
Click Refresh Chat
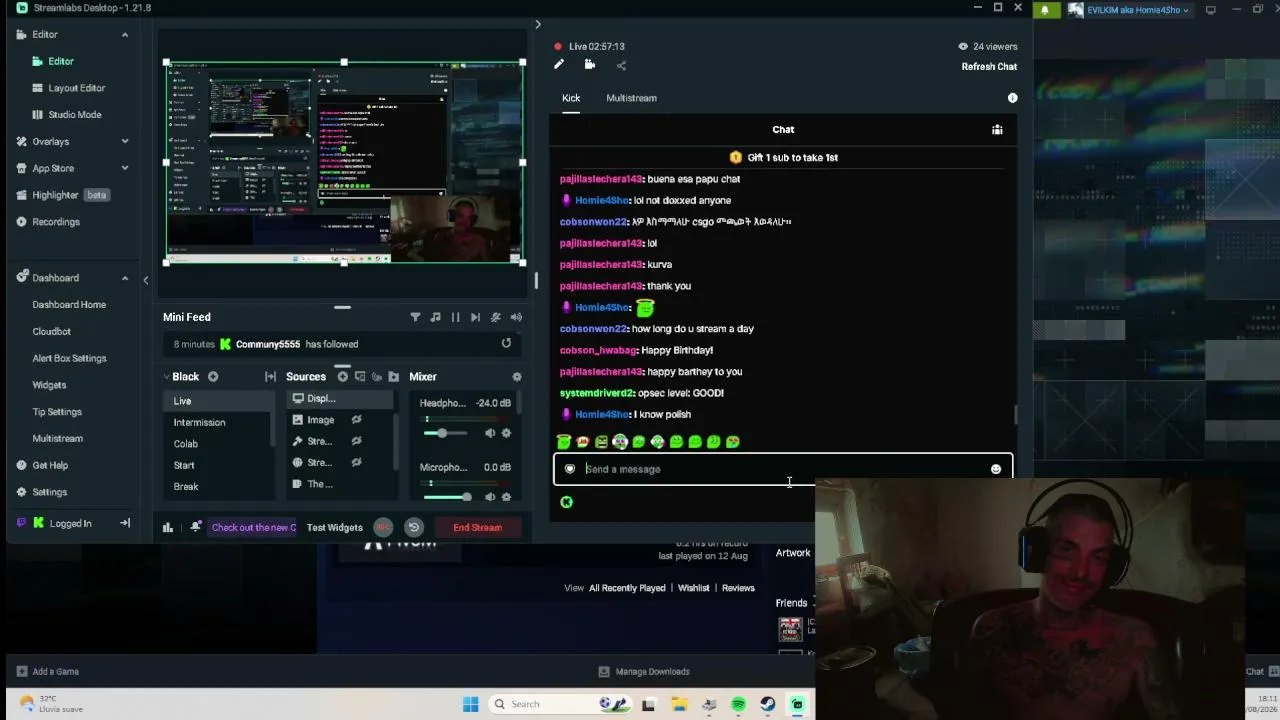[989, 66]
